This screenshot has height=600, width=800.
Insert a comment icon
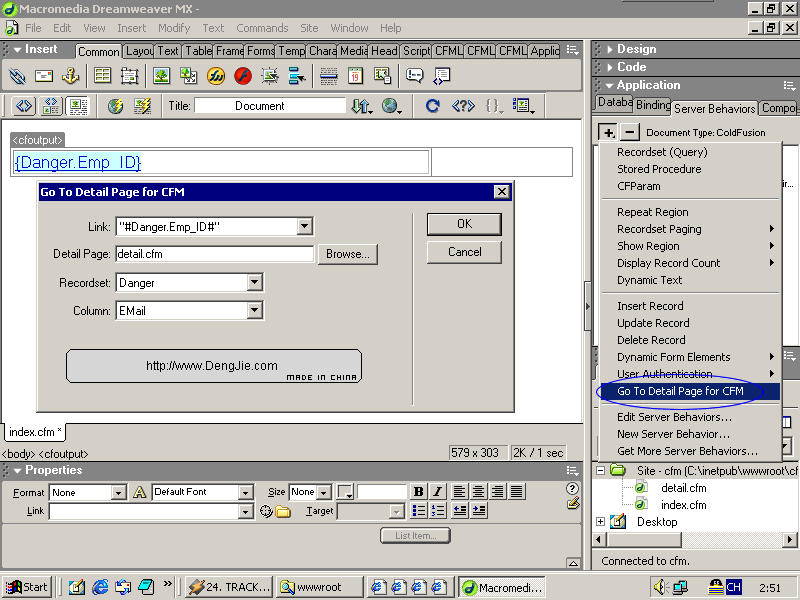[x=414, y=76]
